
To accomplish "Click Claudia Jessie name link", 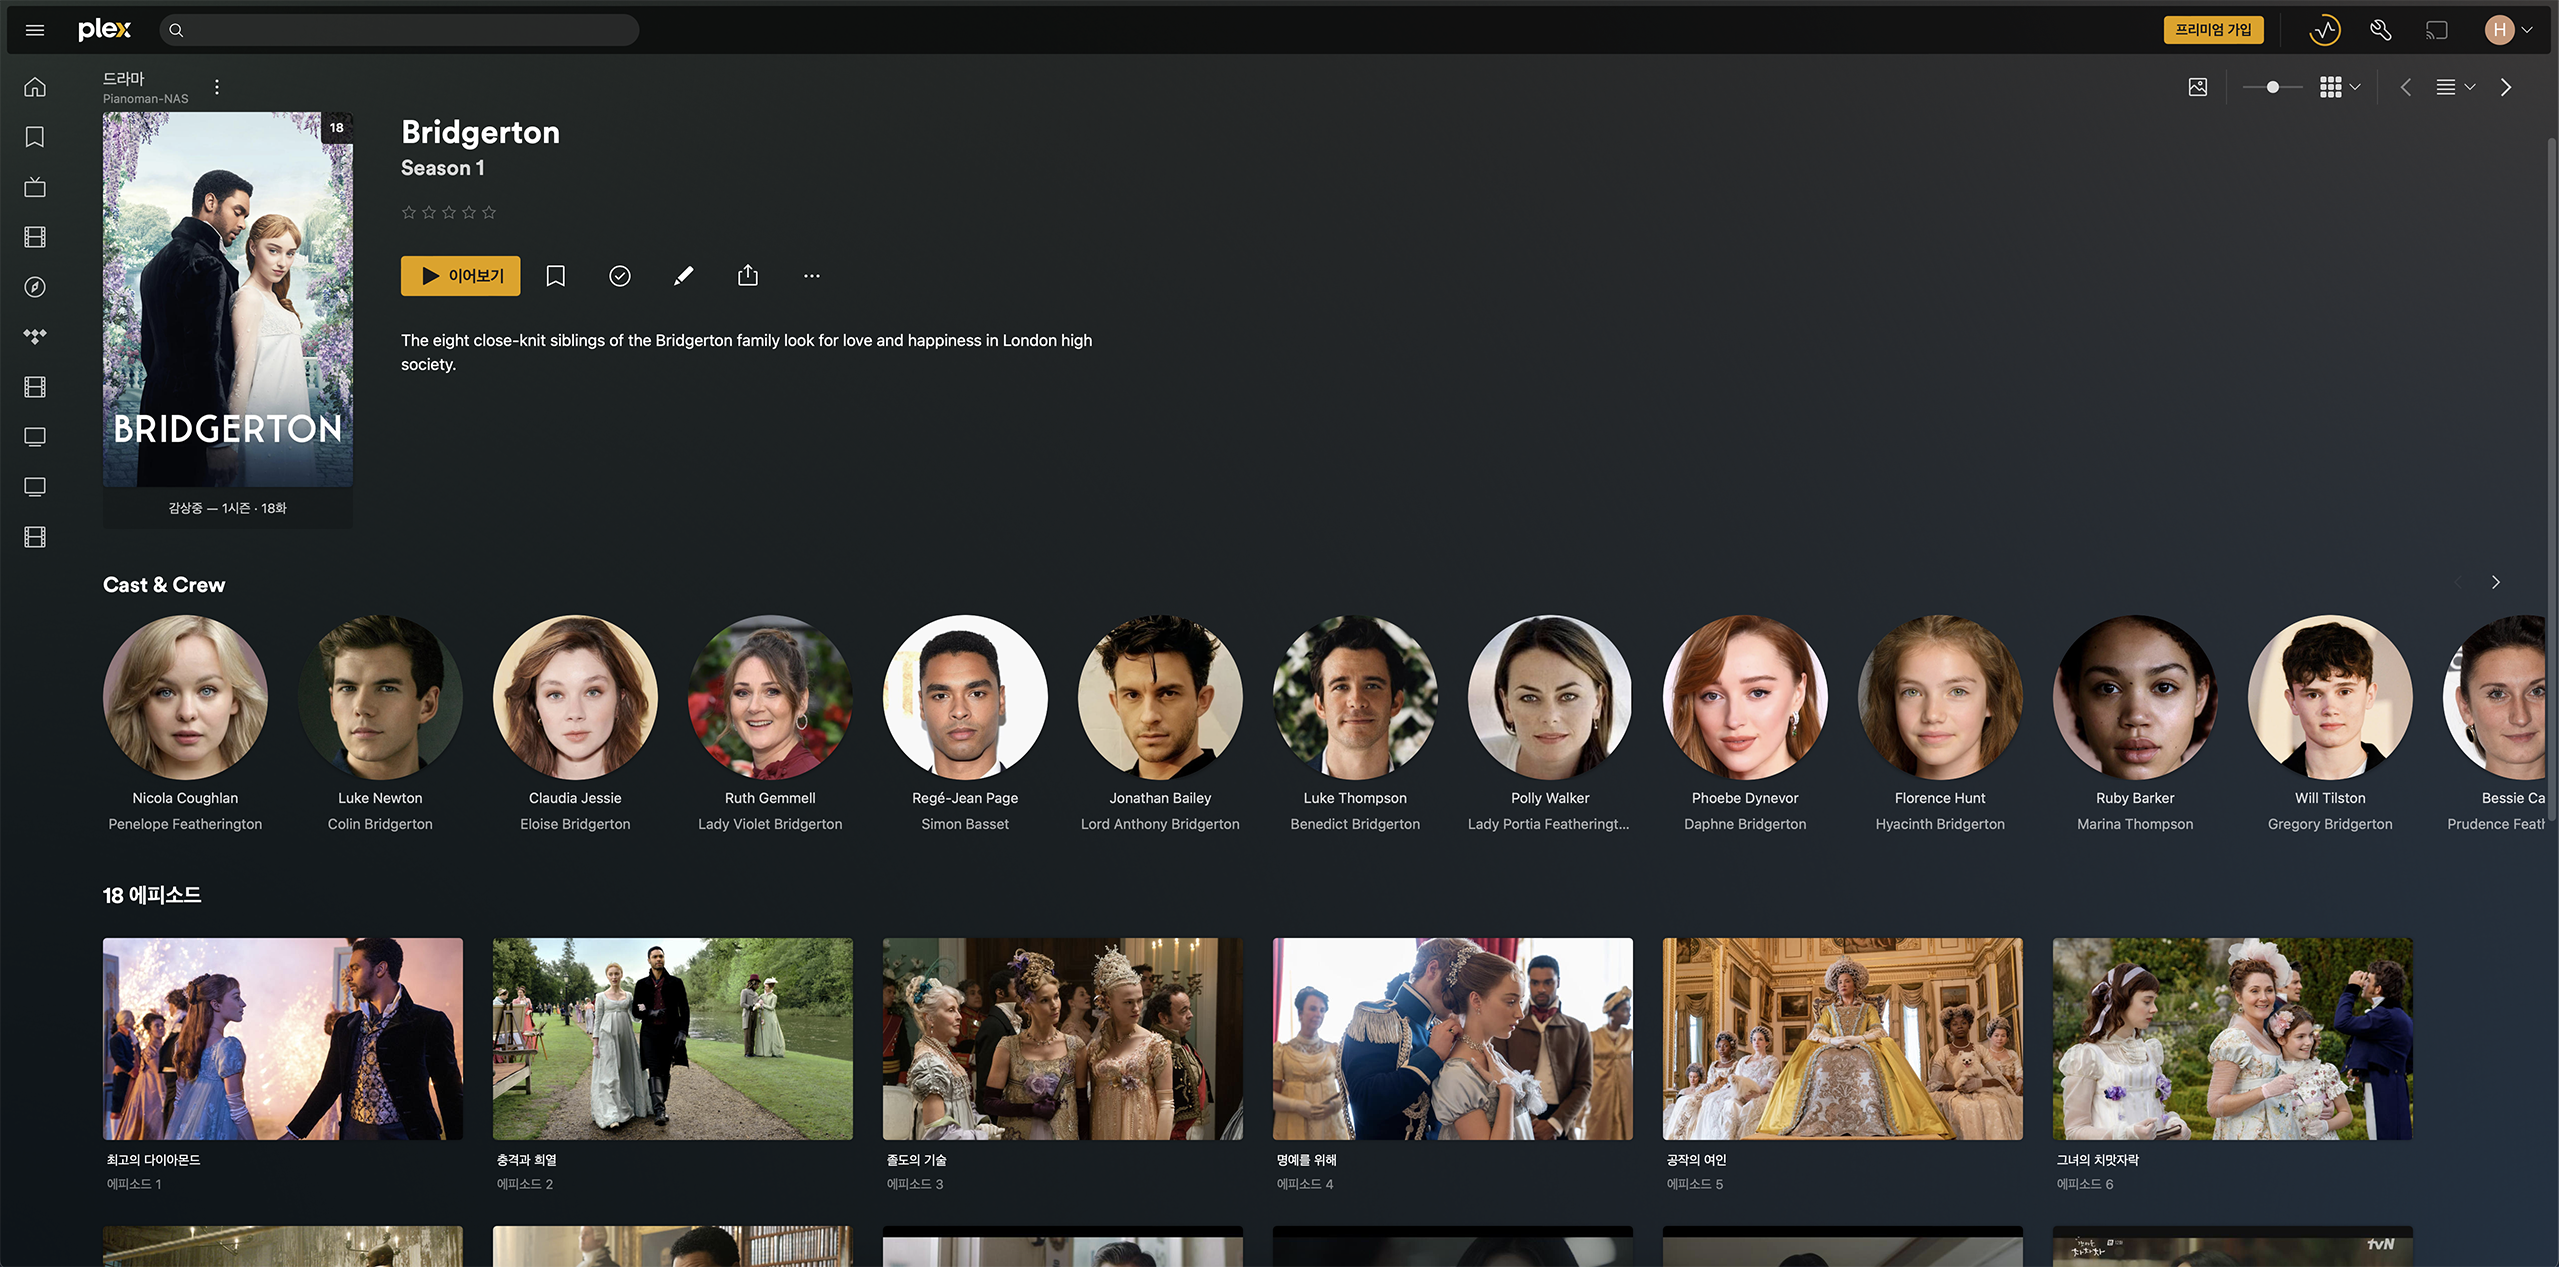I will click(x=575, y=798).
